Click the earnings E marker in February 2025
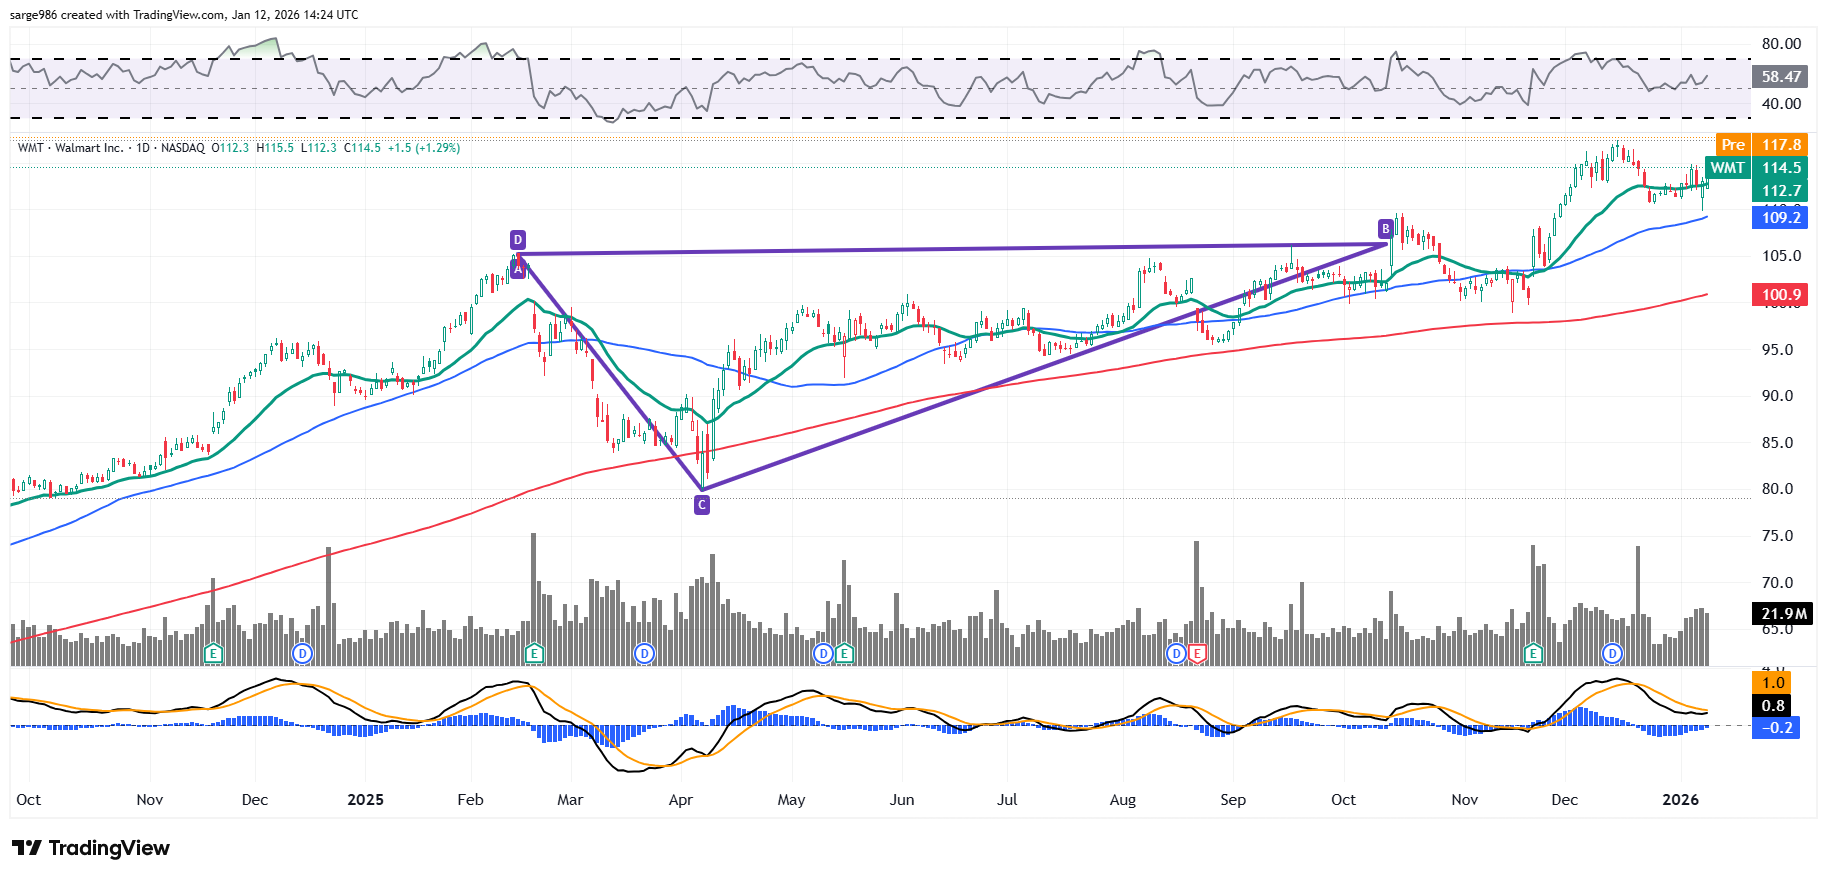The width and height of the screenshot is (1827, 878). [x=534, y=654]
